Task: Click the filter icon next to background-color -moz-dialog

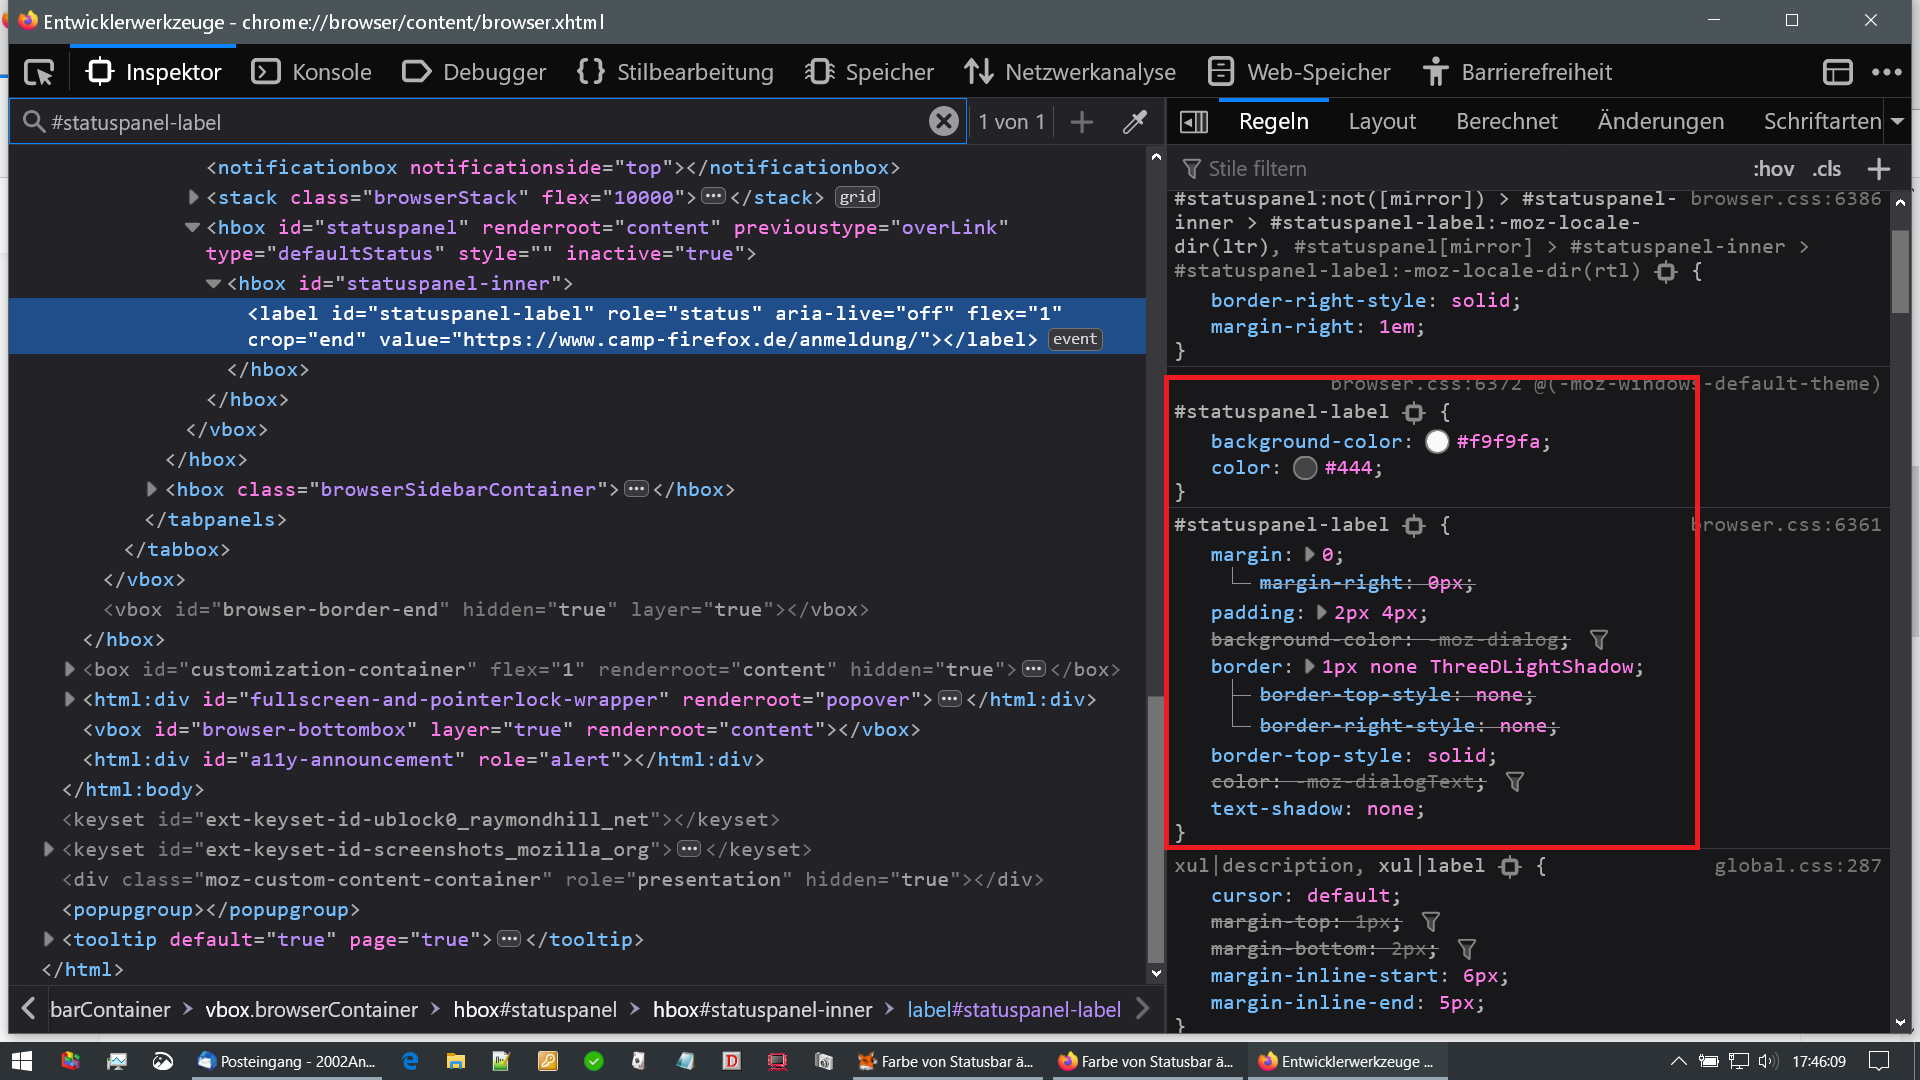Action: [x=1599, y=639]
